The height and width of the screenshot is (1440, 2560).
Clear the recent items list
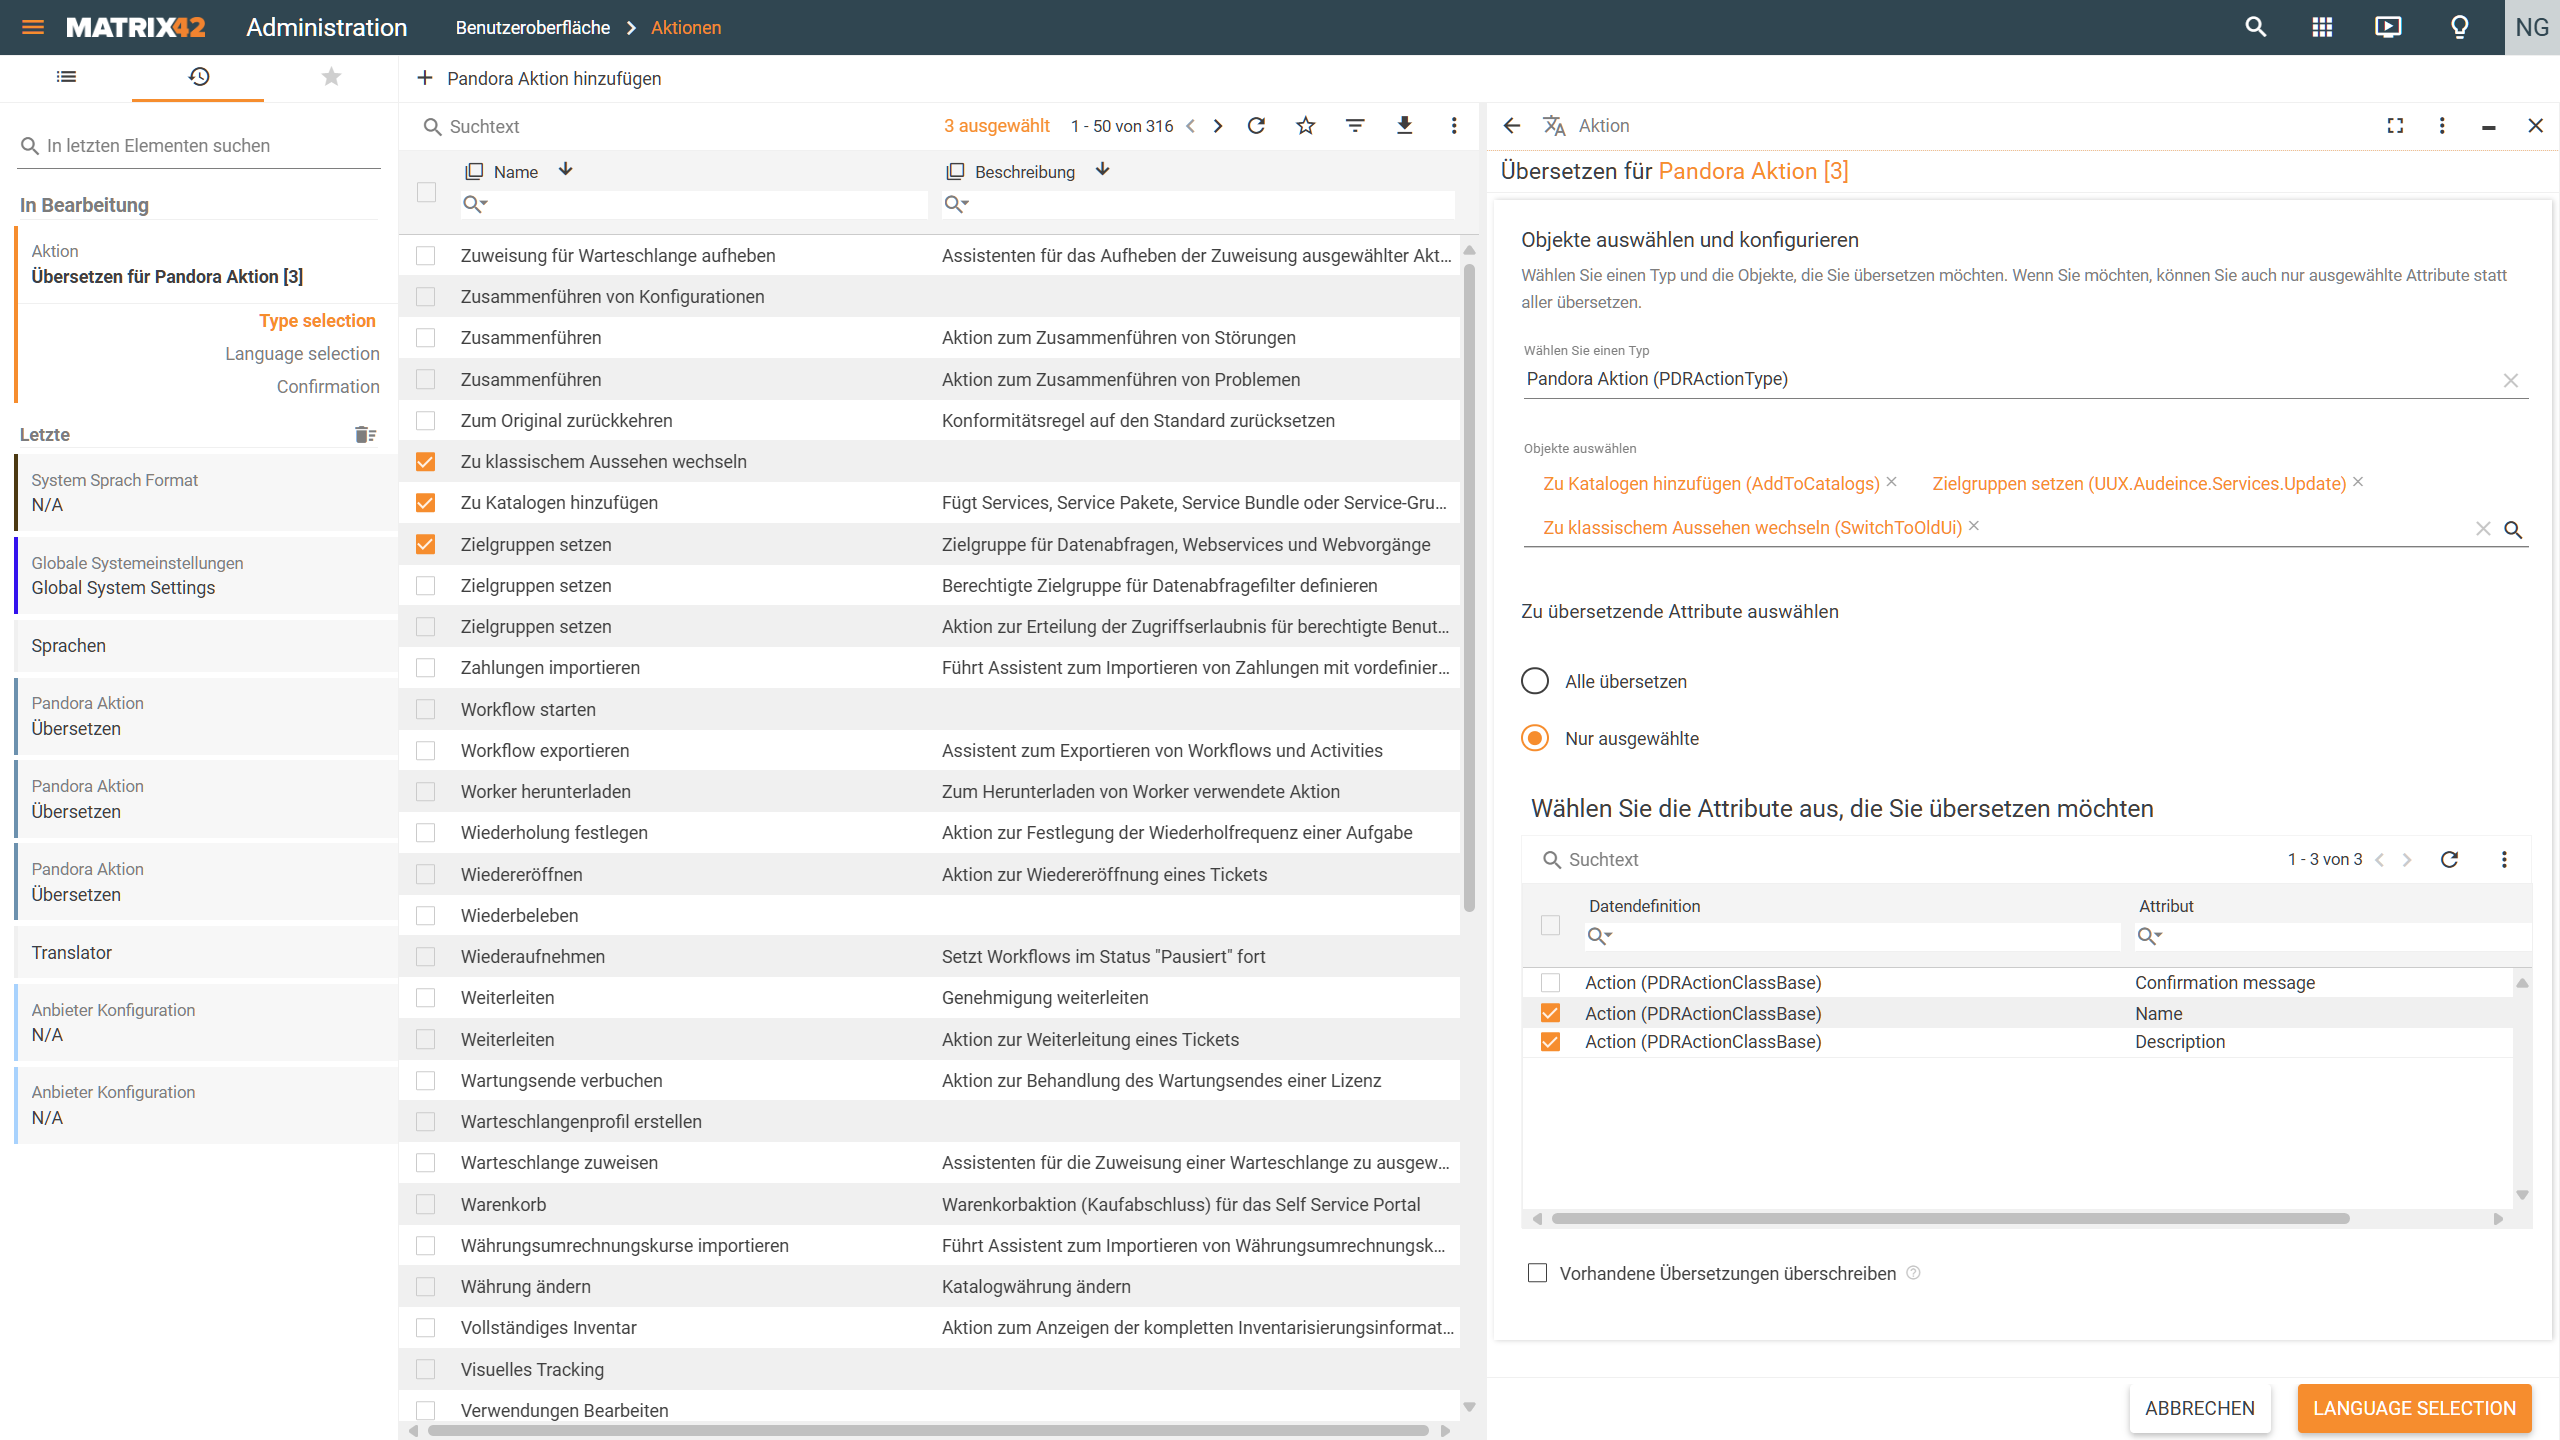pos(365,434)
